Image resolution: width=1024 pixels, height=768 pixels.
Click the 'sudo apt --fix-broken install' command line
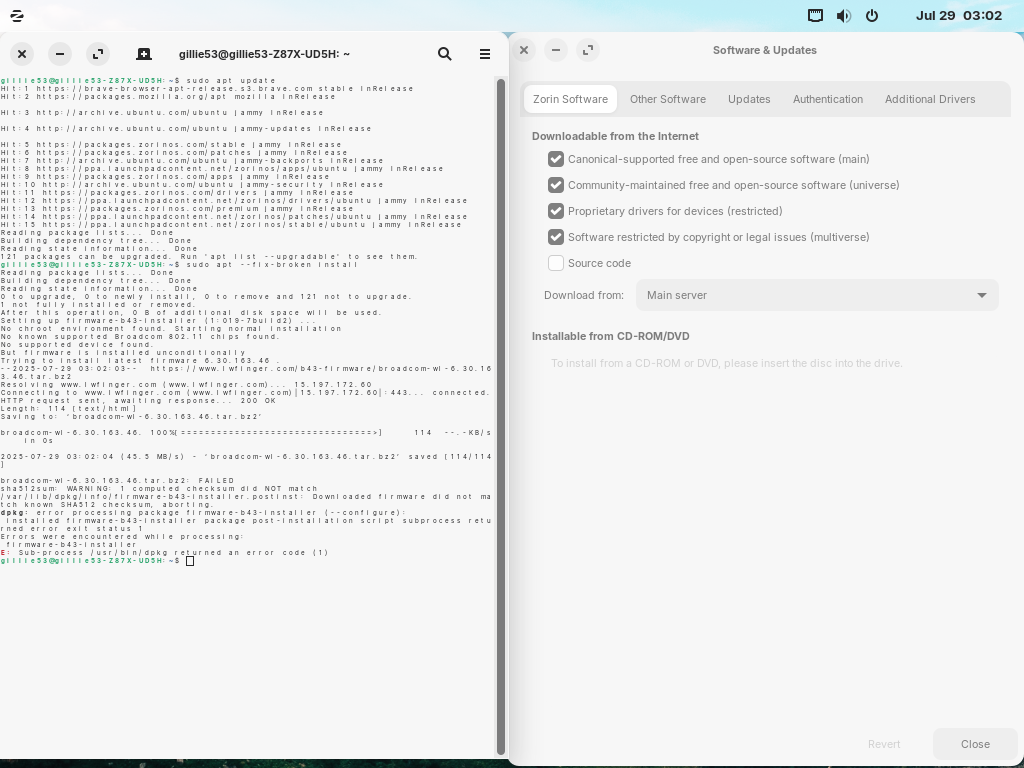click(272, 264)
